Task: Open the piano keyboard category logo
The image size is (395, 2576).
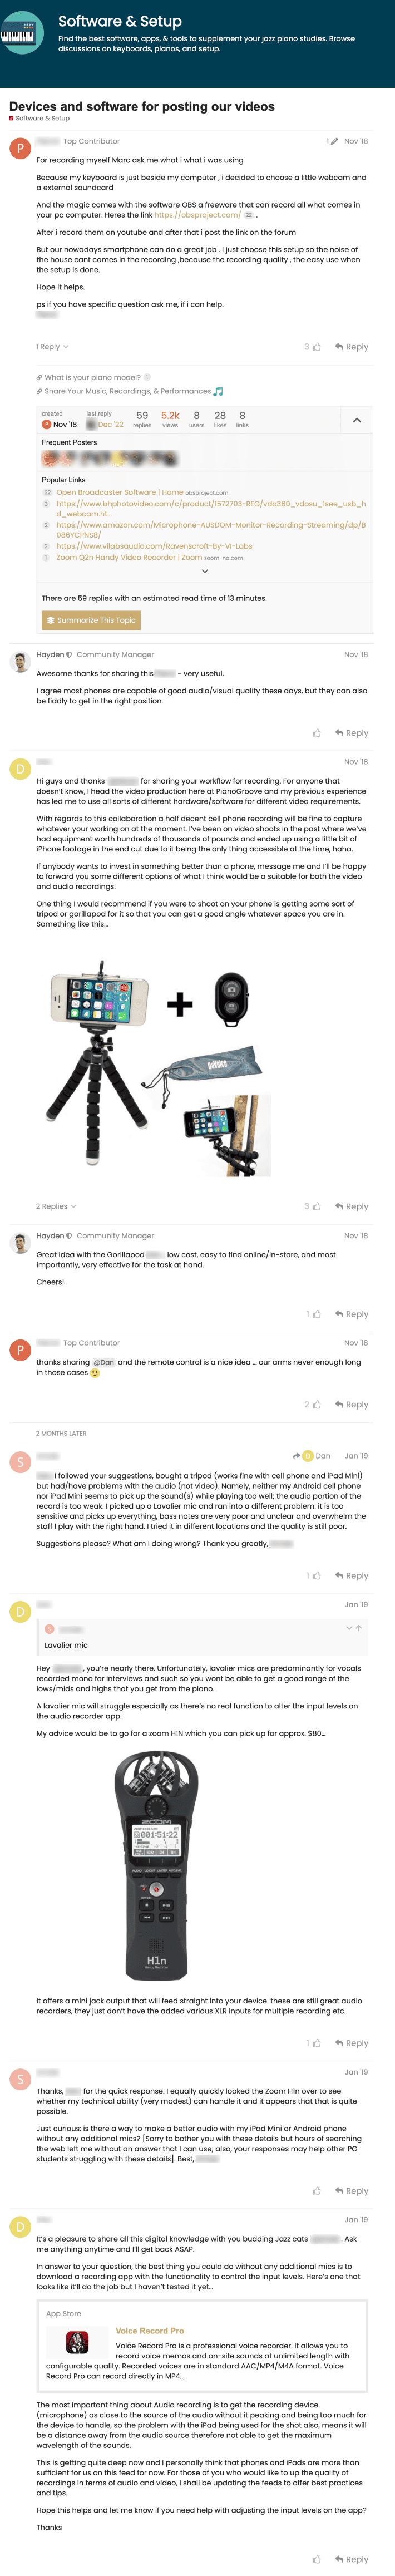Action: tap(22, 34)
